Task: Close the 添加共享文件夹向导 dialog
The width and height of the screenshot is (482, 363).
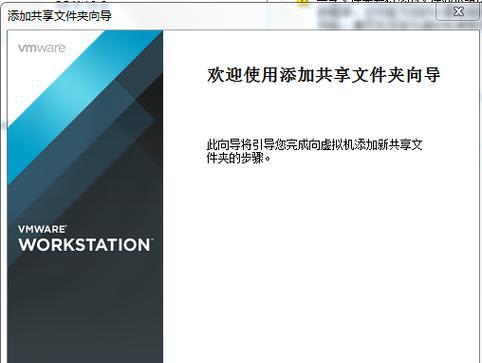Action: point(458,12)
